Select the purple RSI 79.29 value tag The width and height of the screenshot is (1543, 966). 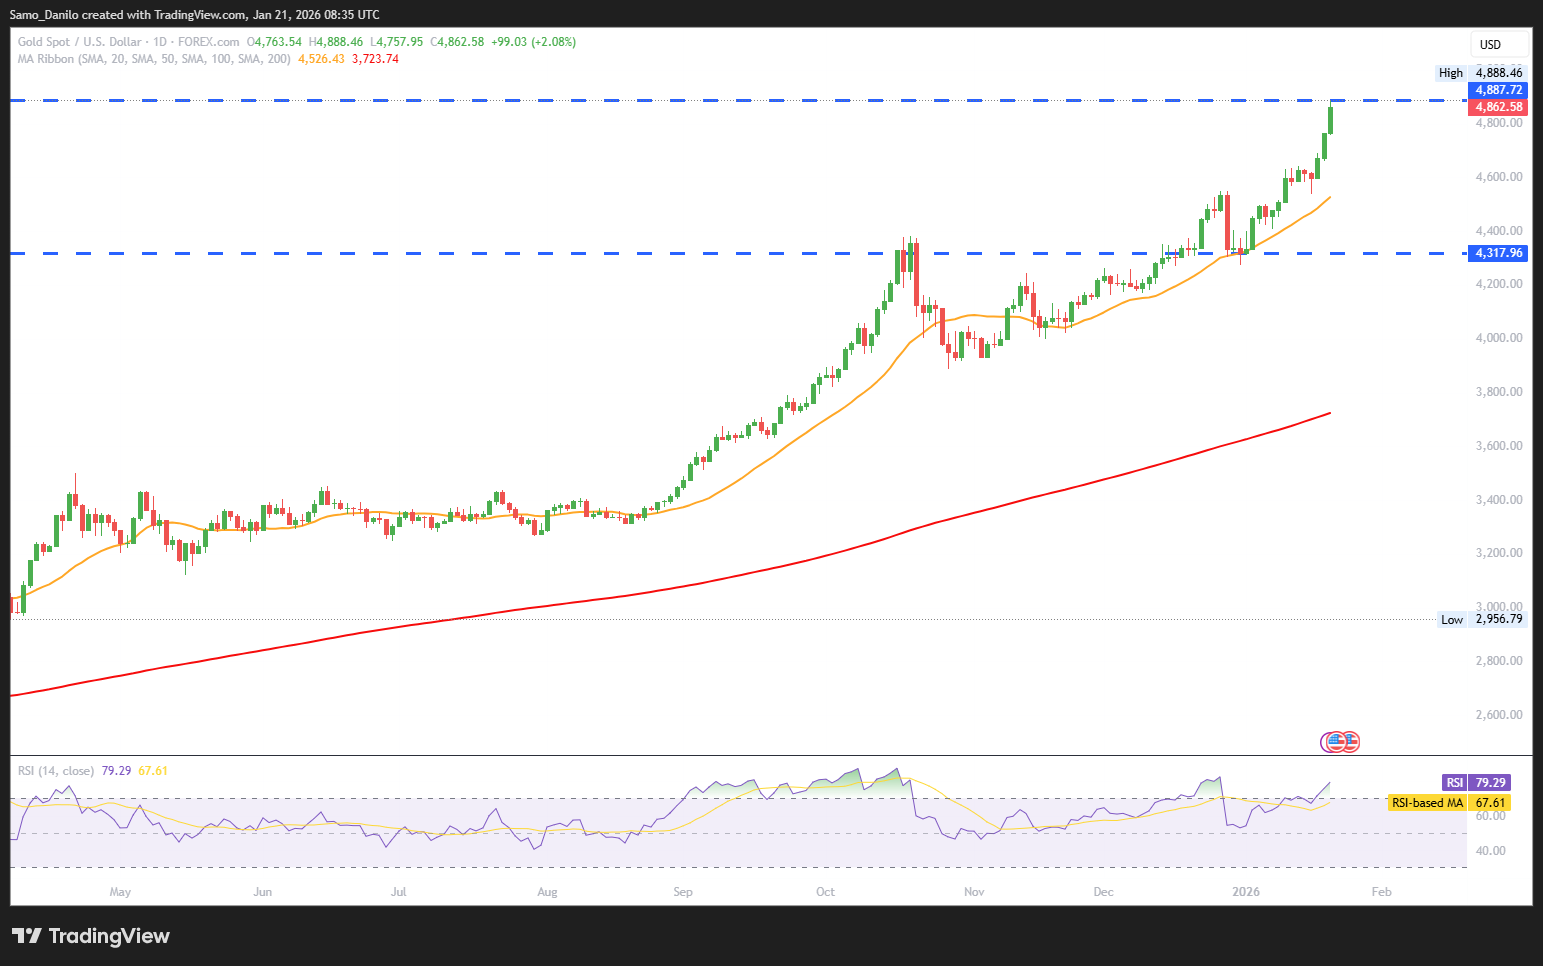click(1476, 783)
